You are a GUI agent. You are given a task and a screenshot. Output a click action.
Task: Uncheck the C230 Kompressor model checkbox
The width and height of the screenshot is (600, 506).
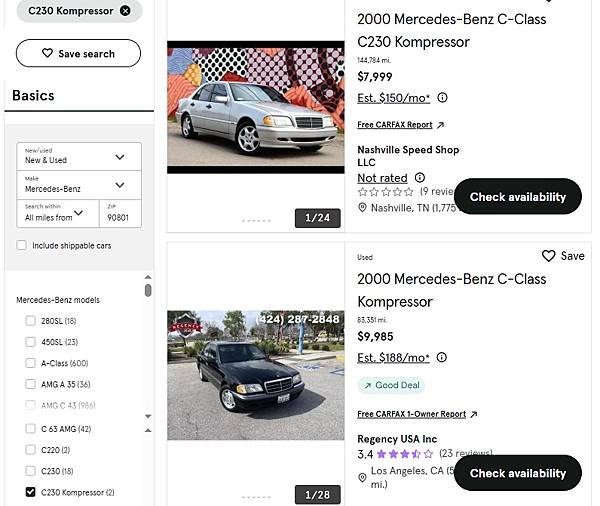(30, 492)
